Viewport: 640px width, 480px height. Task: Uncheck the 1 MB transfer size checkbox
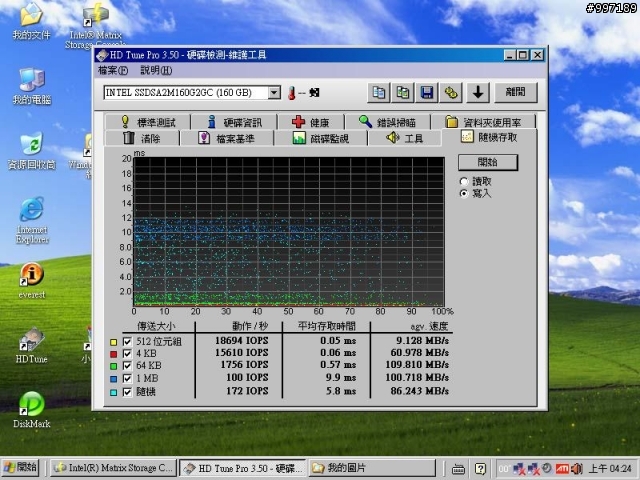pos(127,378)
